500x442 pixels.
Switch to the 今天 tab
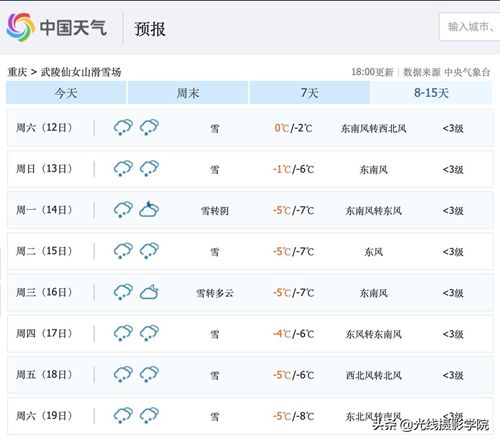[66, 93]
